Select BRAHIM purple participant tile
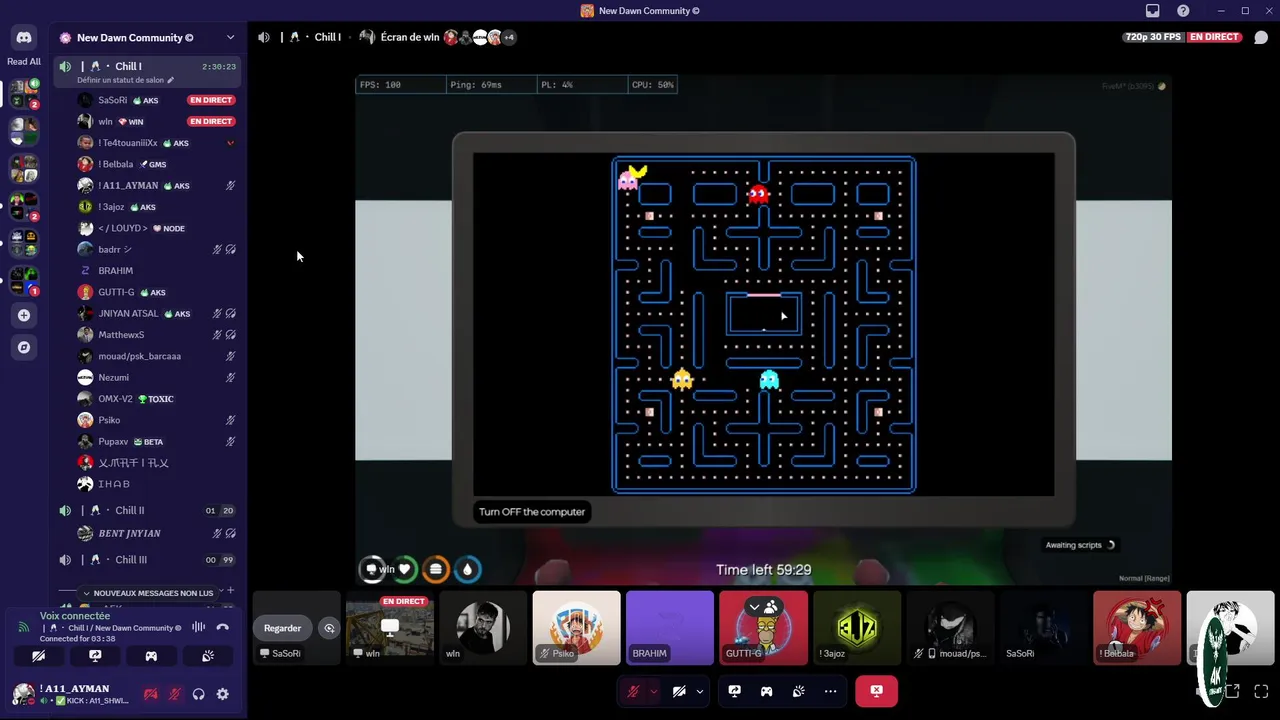Viewport: 1280px width, 720px height. (670, 628)
